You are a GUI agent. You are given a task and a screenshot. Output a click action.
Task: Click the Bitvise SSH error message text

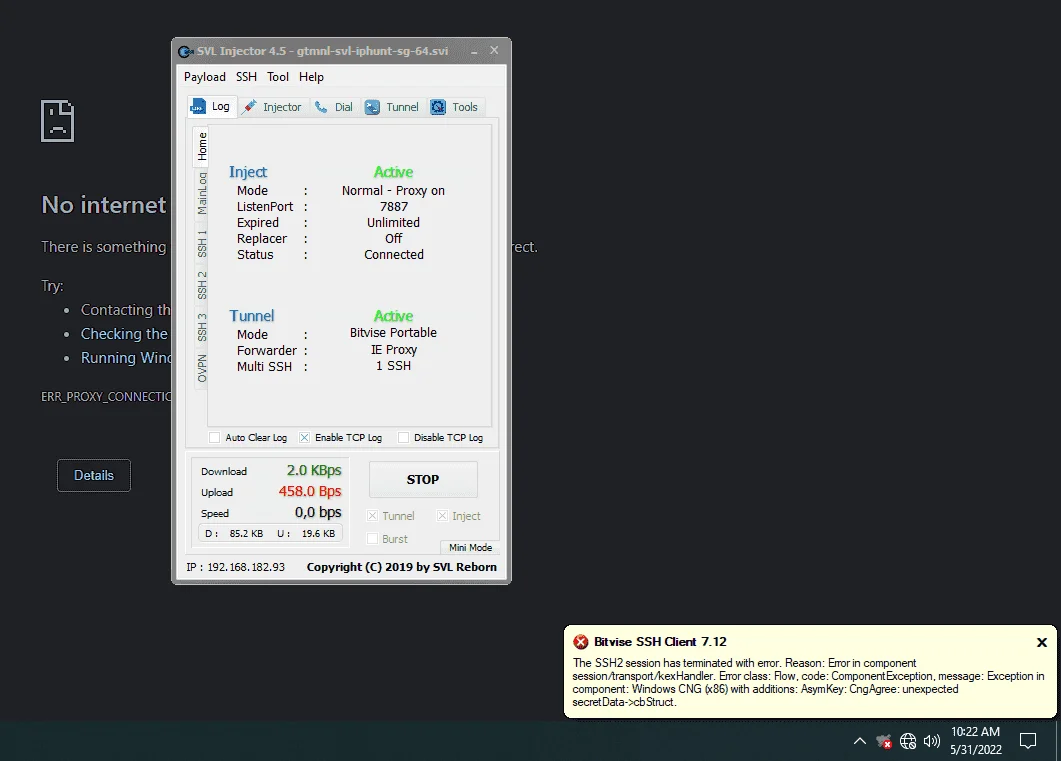point(808,683)
